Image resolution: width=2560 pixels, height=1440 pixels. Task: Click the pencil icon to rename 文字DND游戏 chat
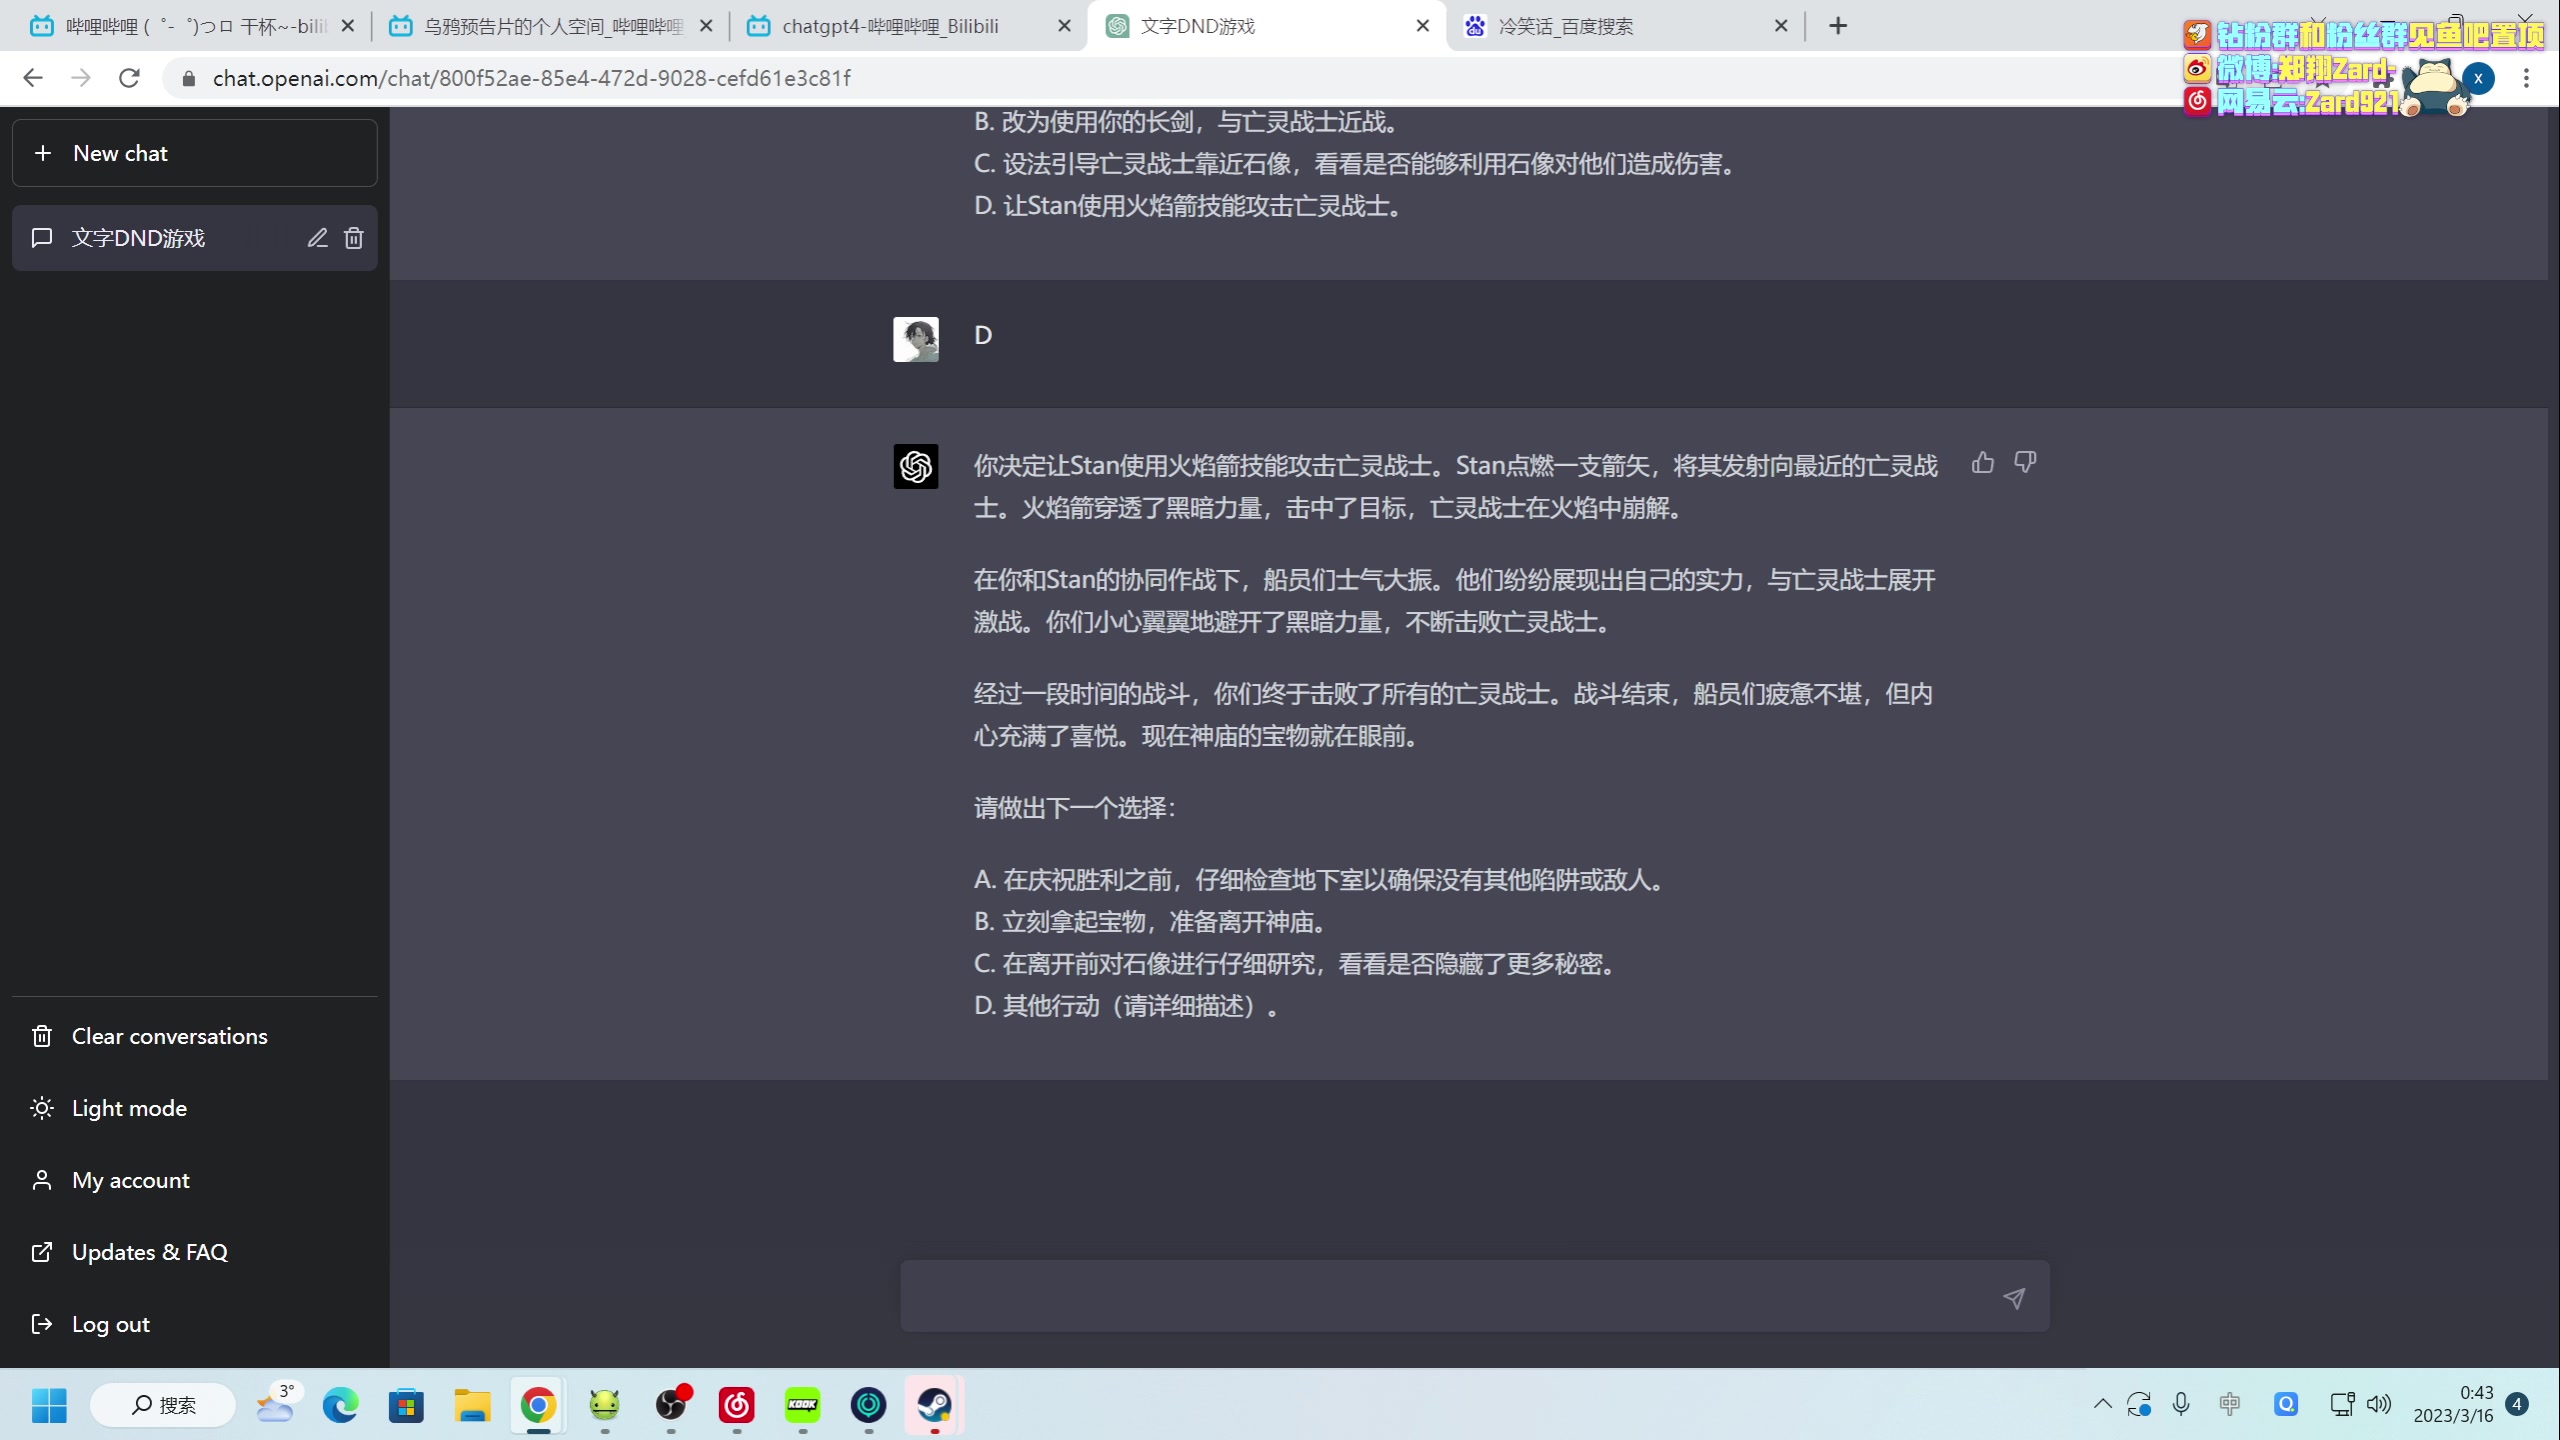coord(317,238)
